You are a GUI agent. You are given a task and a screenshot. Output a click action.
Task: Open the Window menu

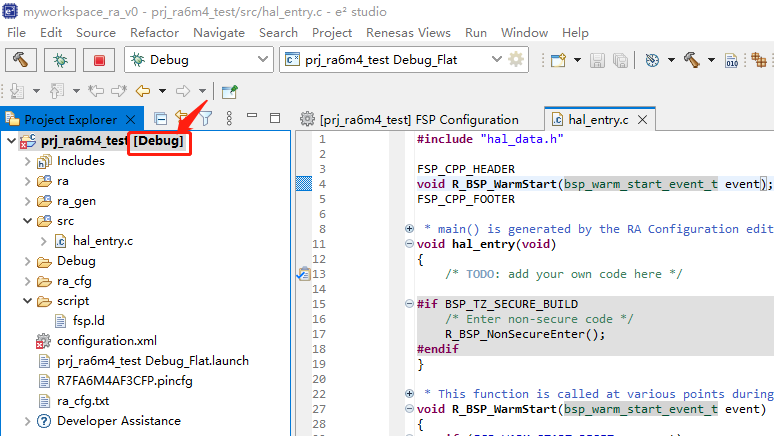(x=524, y=33)
